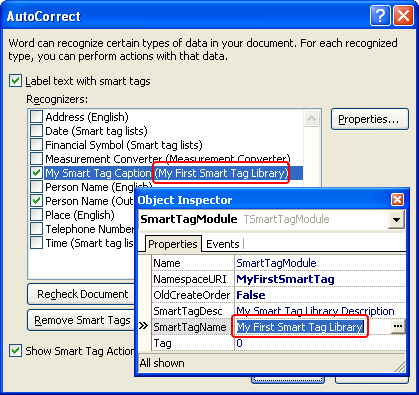419x395 pixels.
Task: Toggle Label text with smart tags checkbox
Action: coord(15,81)
